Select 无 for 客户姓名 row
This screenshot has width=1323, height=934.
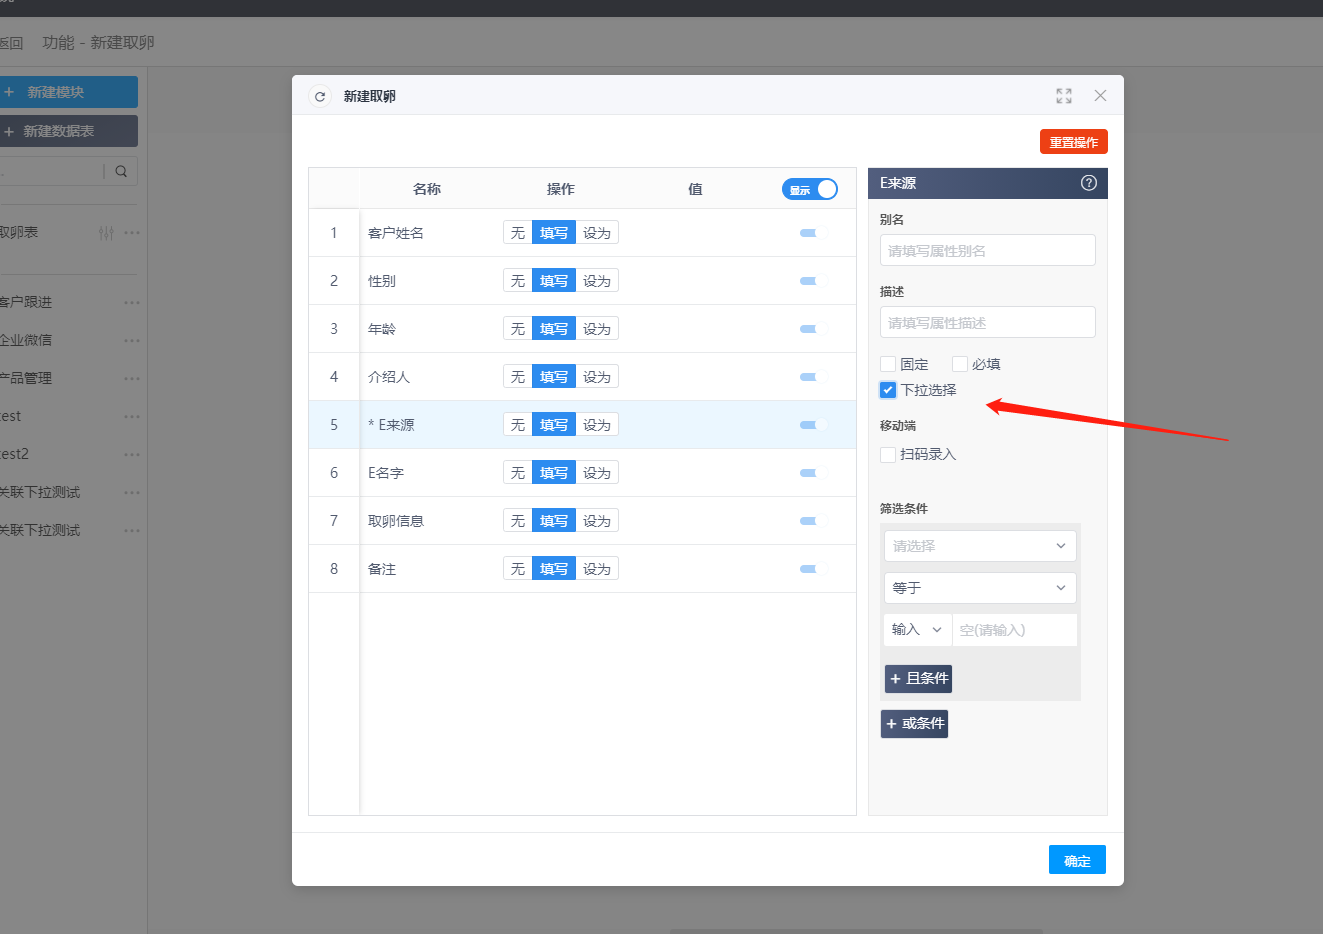[x=518, y=233]
